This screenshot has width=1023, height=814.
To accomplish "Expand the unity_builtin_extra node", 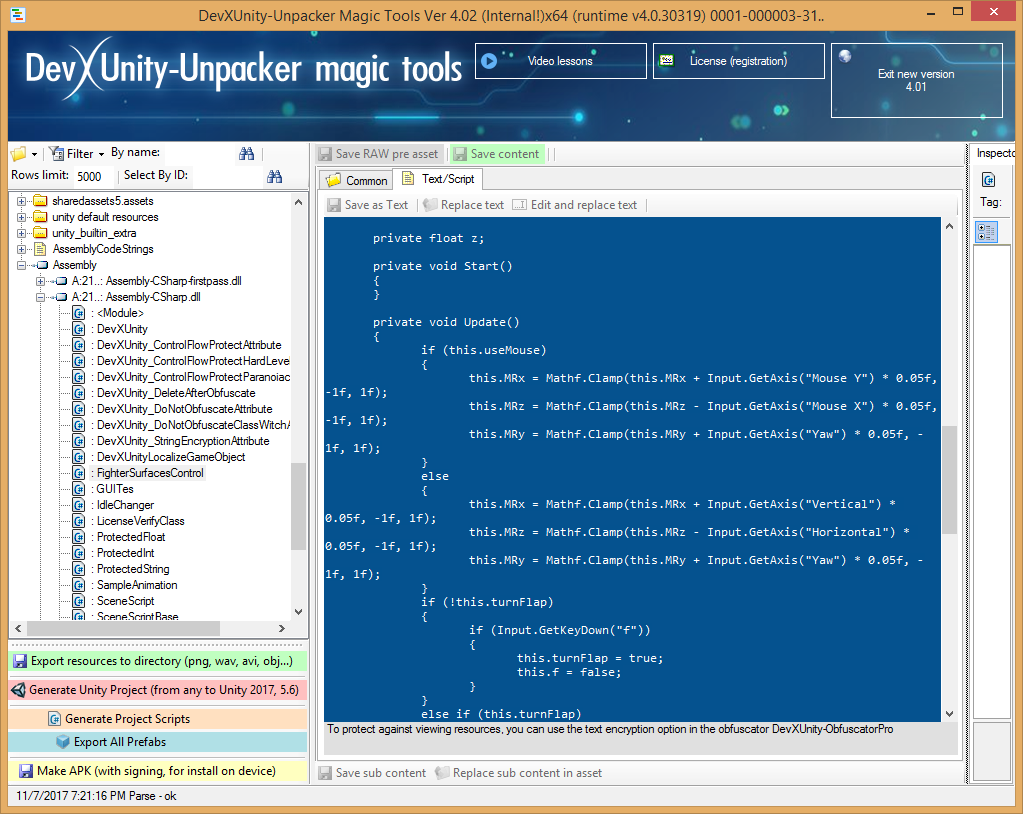I will click(x=22, y=233).
